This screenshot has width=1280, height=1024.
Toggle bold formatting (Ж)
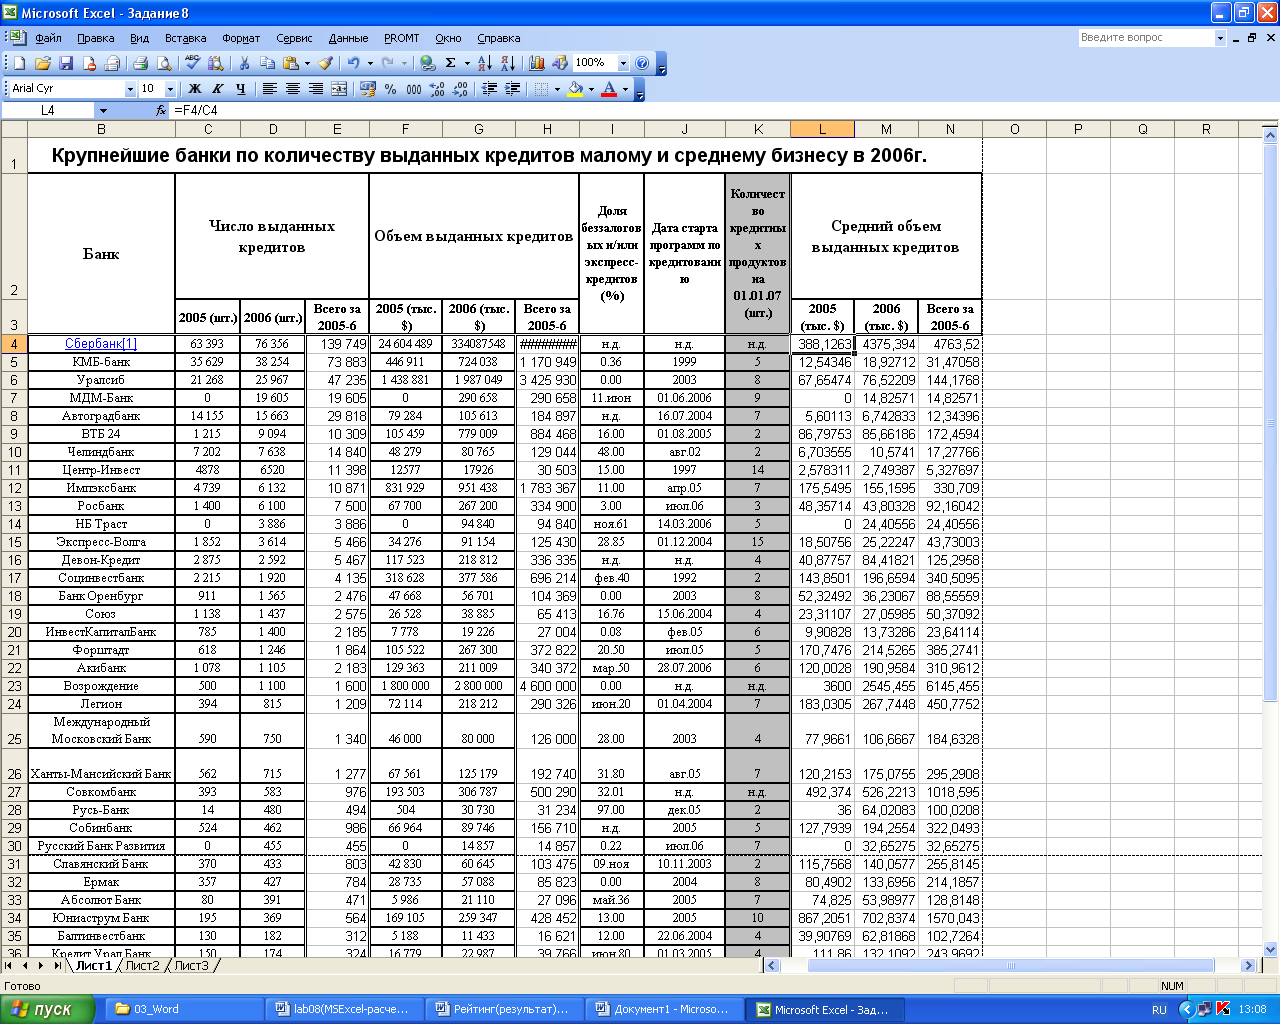click(x=194, y=89)
